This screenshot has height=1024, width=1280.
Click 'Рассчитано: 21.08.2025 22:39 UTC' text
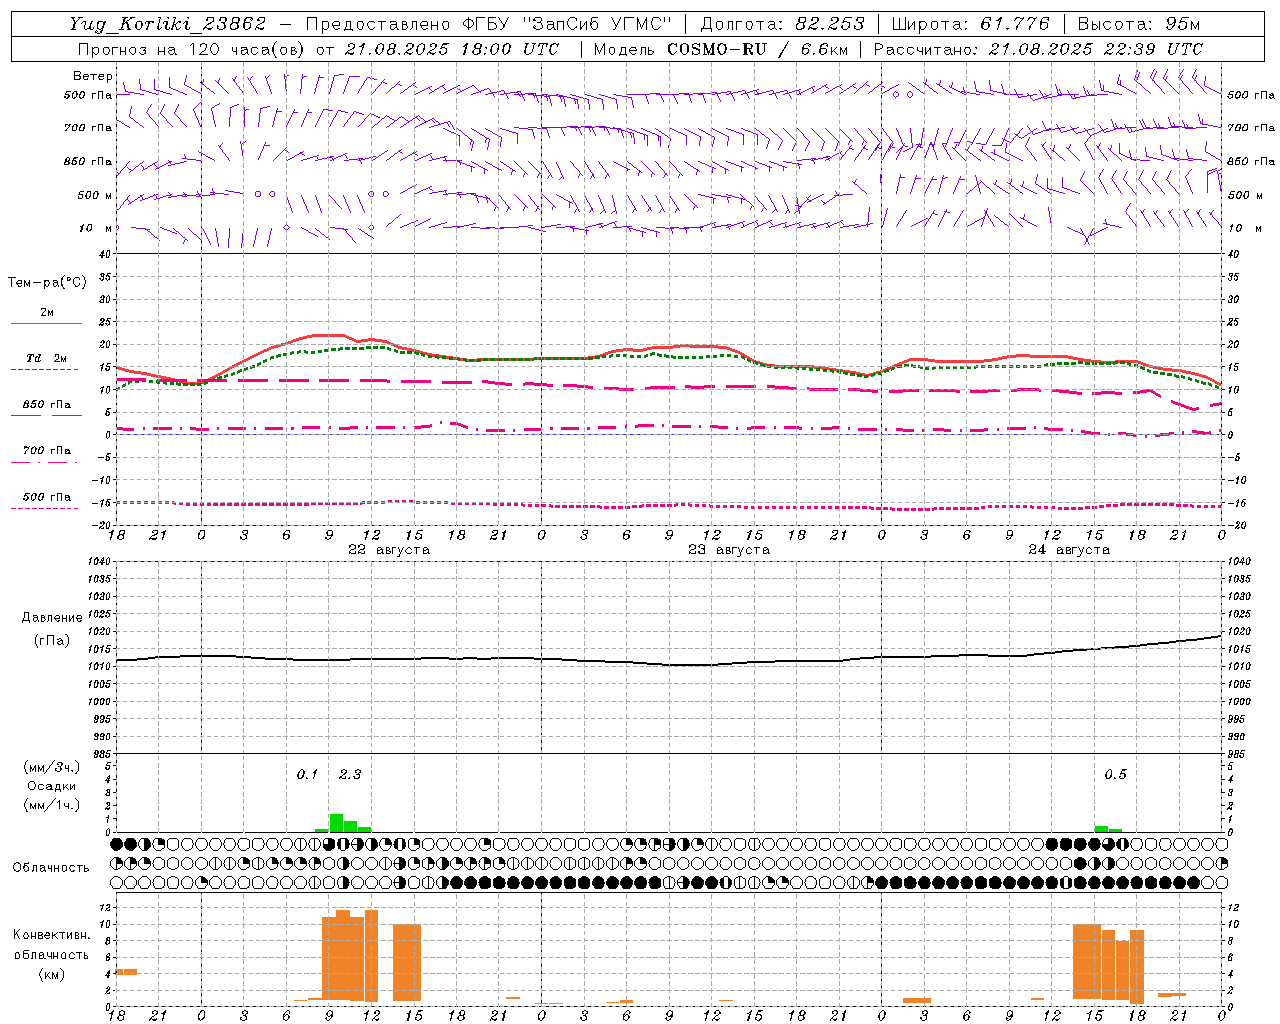pyautogui.click(x=1038, y=49)
